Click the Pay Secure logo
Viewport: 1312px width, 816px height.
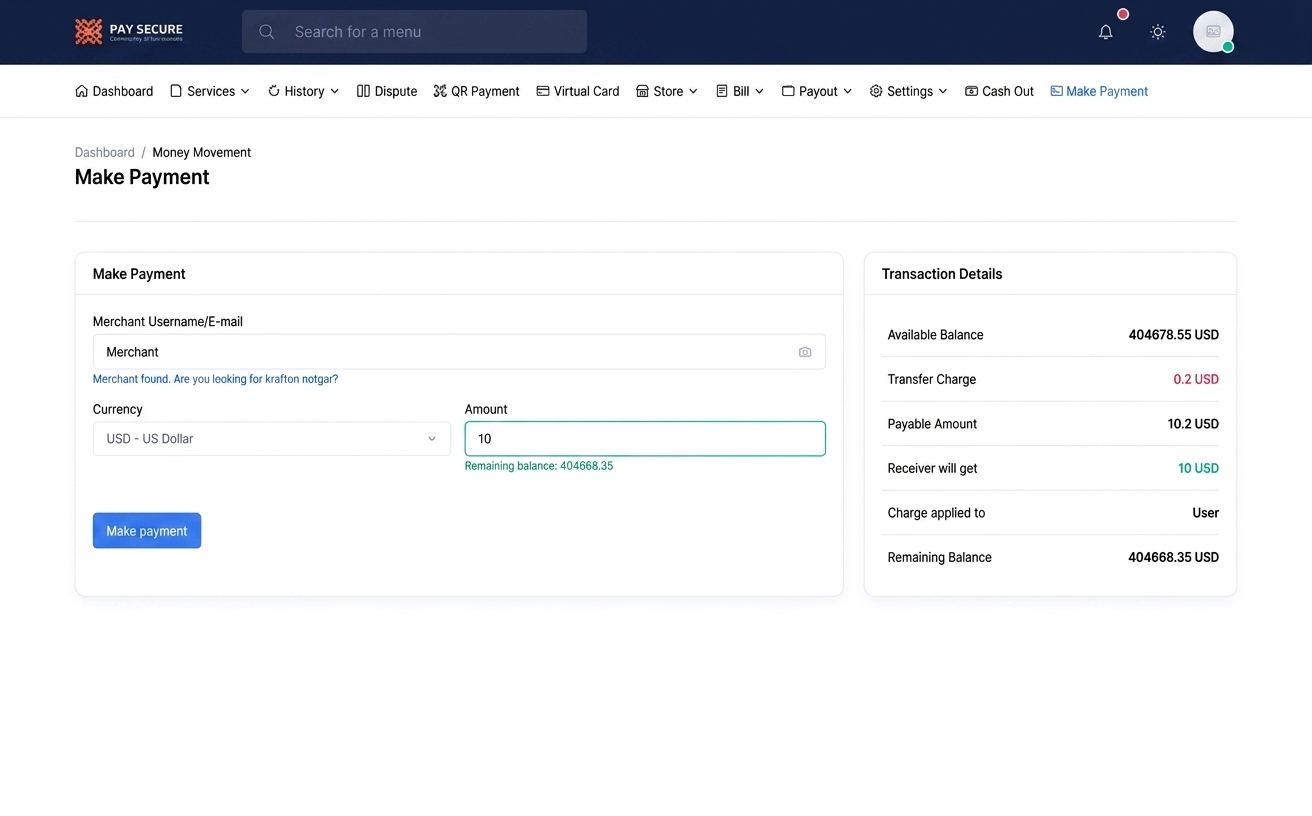tap(129, 32)
